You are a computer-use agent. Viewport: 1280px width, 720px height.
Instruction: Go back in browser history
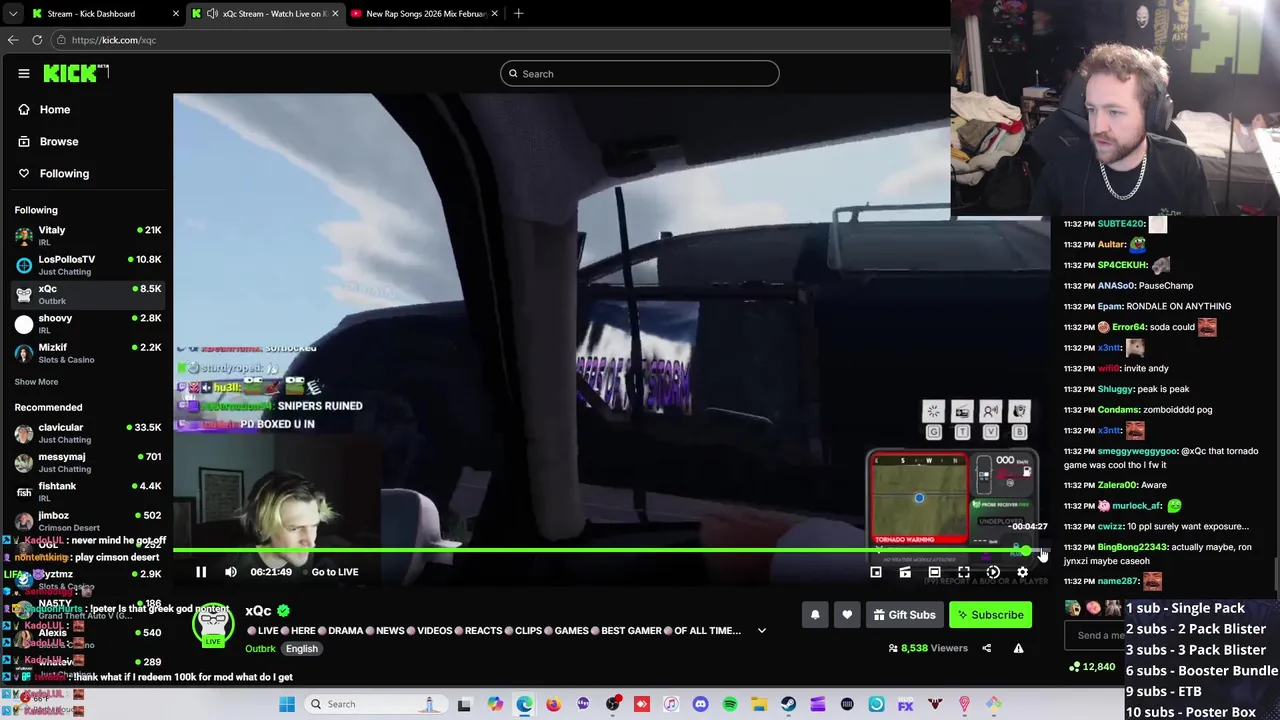(x=13, y=40)
